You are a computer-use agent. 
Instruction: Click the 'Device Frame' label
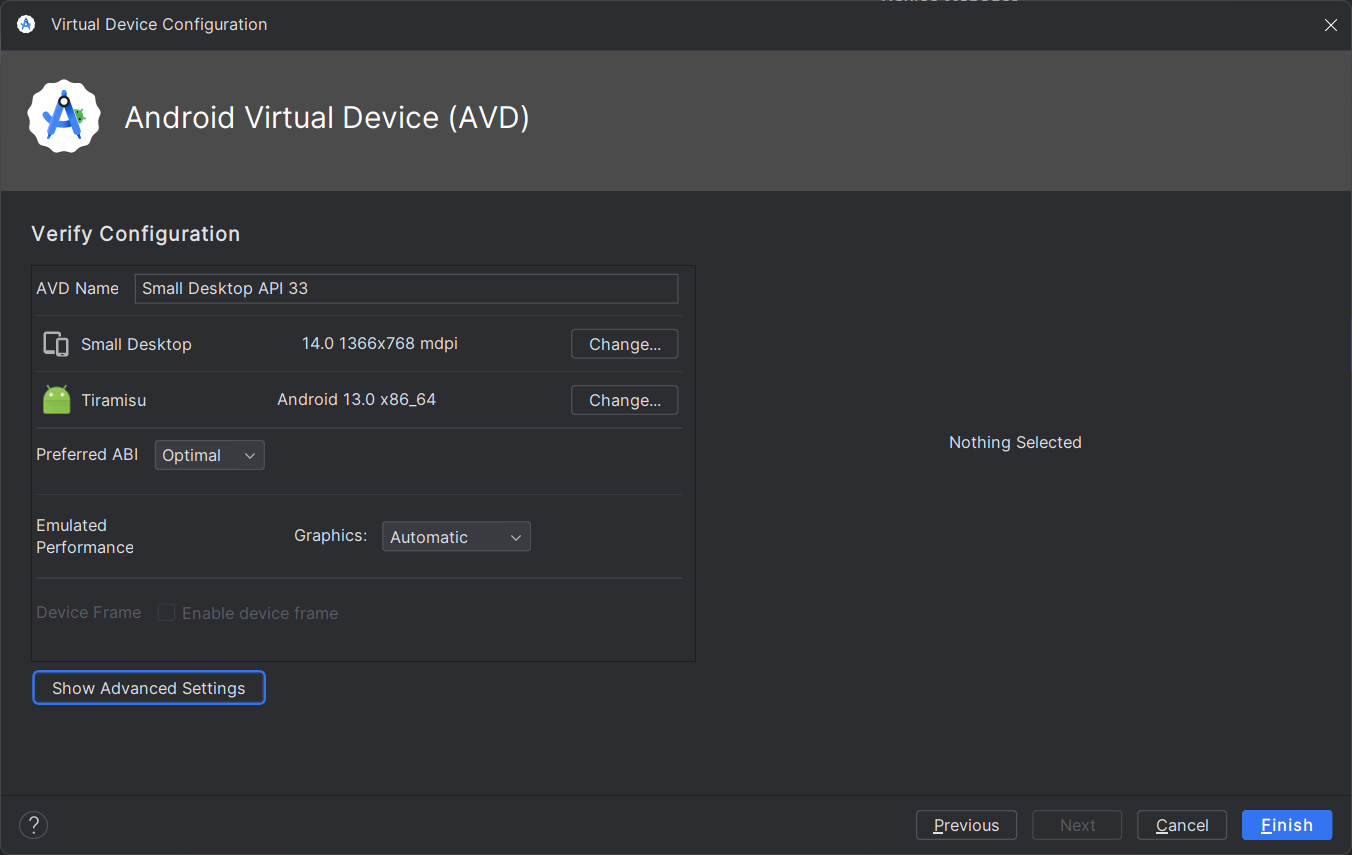[89, 612]
